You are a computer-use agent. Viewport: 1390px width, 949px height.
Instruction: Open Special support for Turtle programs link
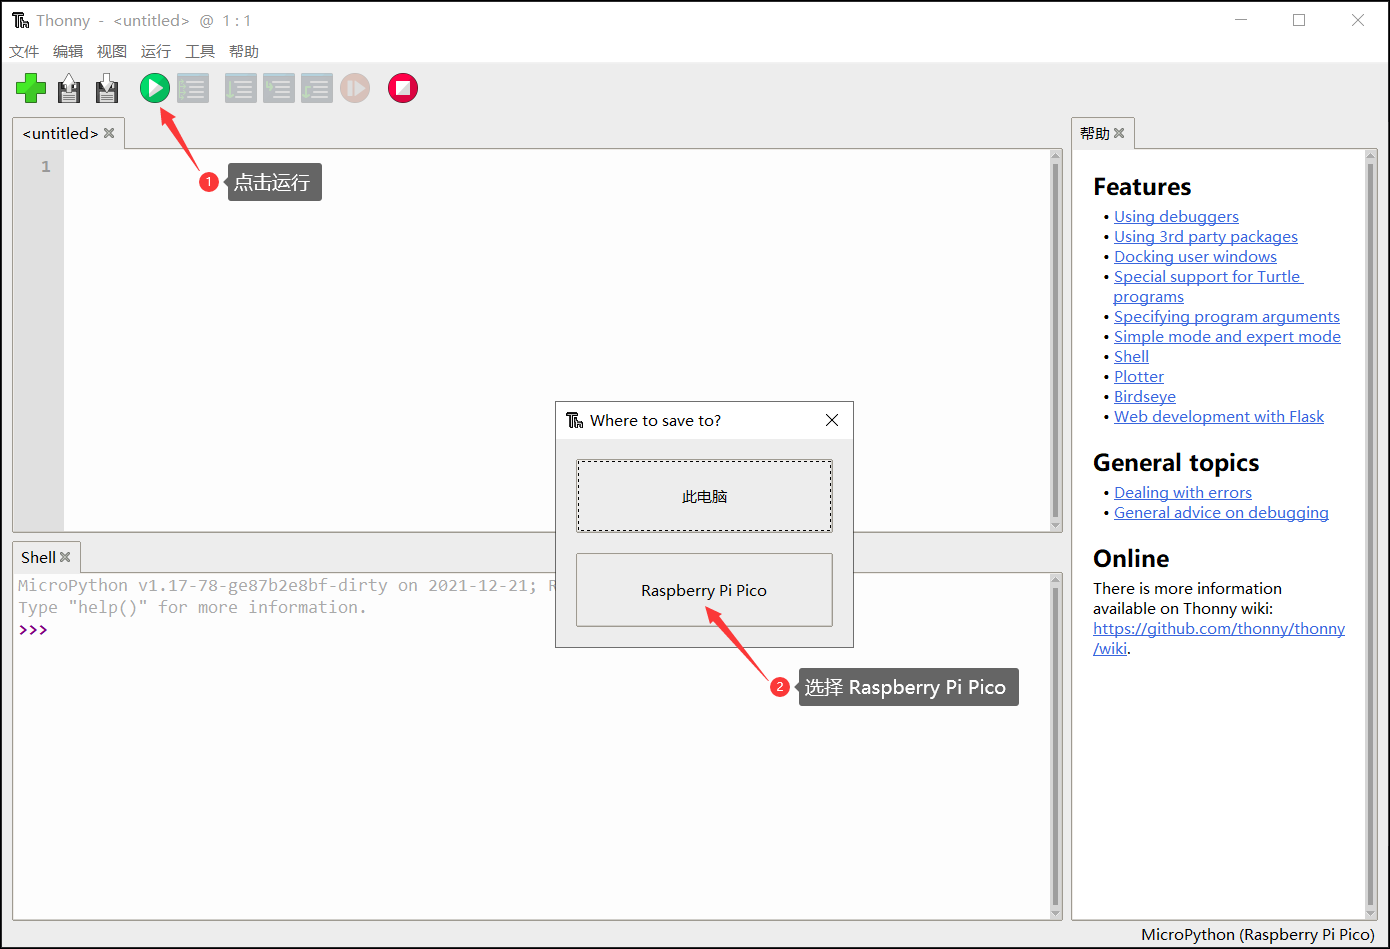click(x=1208, y=286)
